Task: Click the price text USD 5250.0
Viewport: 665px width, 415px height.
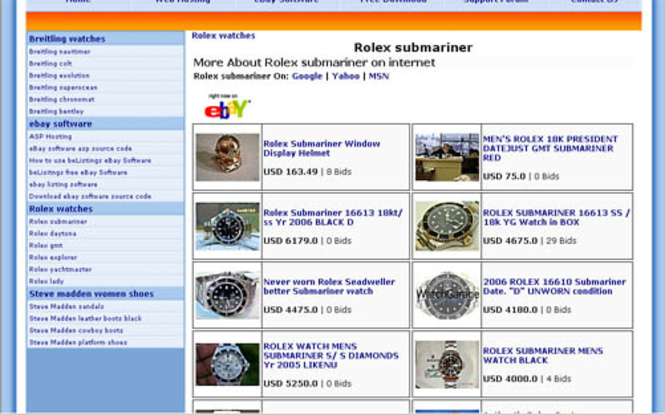Action: 291,383
